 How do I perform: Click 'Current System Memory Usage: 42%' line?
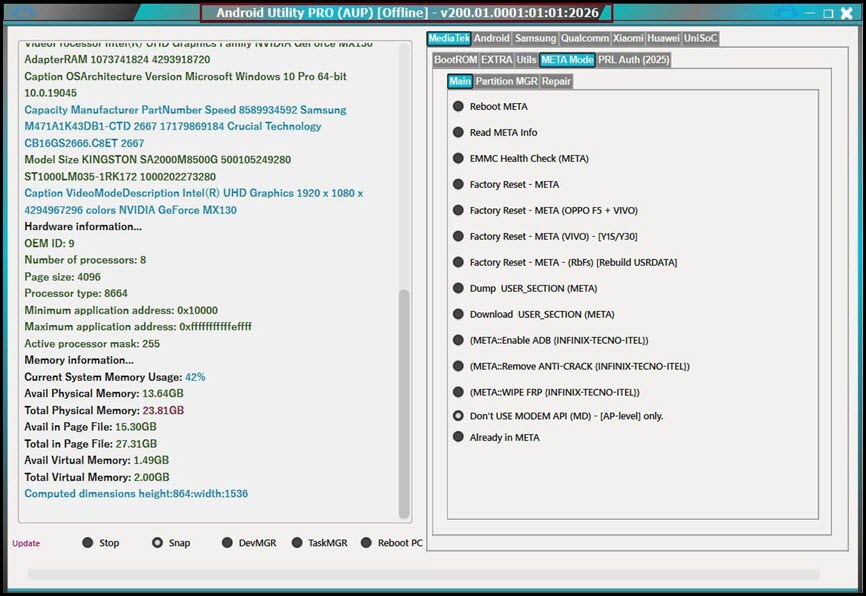pos(115,377)
